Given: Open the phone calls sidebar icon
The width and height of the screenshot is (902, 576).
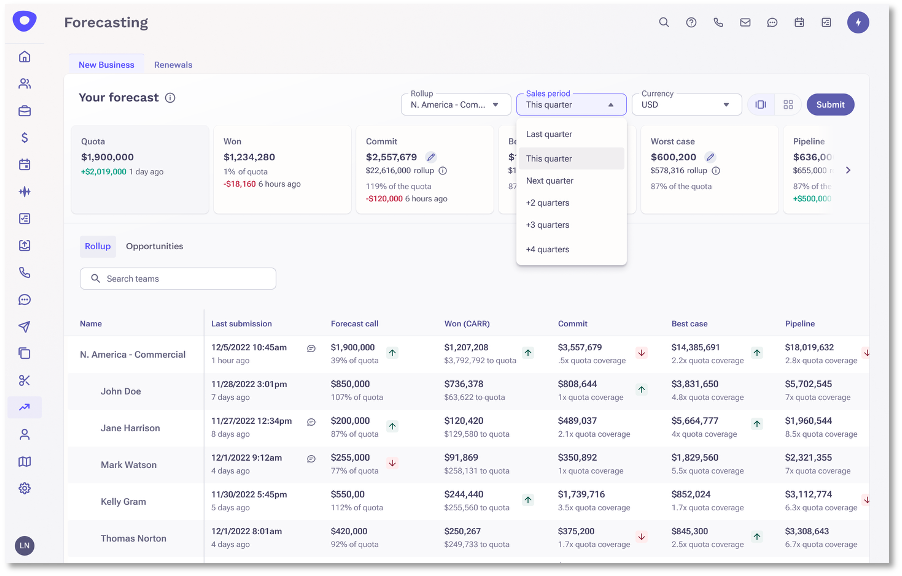Looking at the screenshot, I should tap(24, 273).
